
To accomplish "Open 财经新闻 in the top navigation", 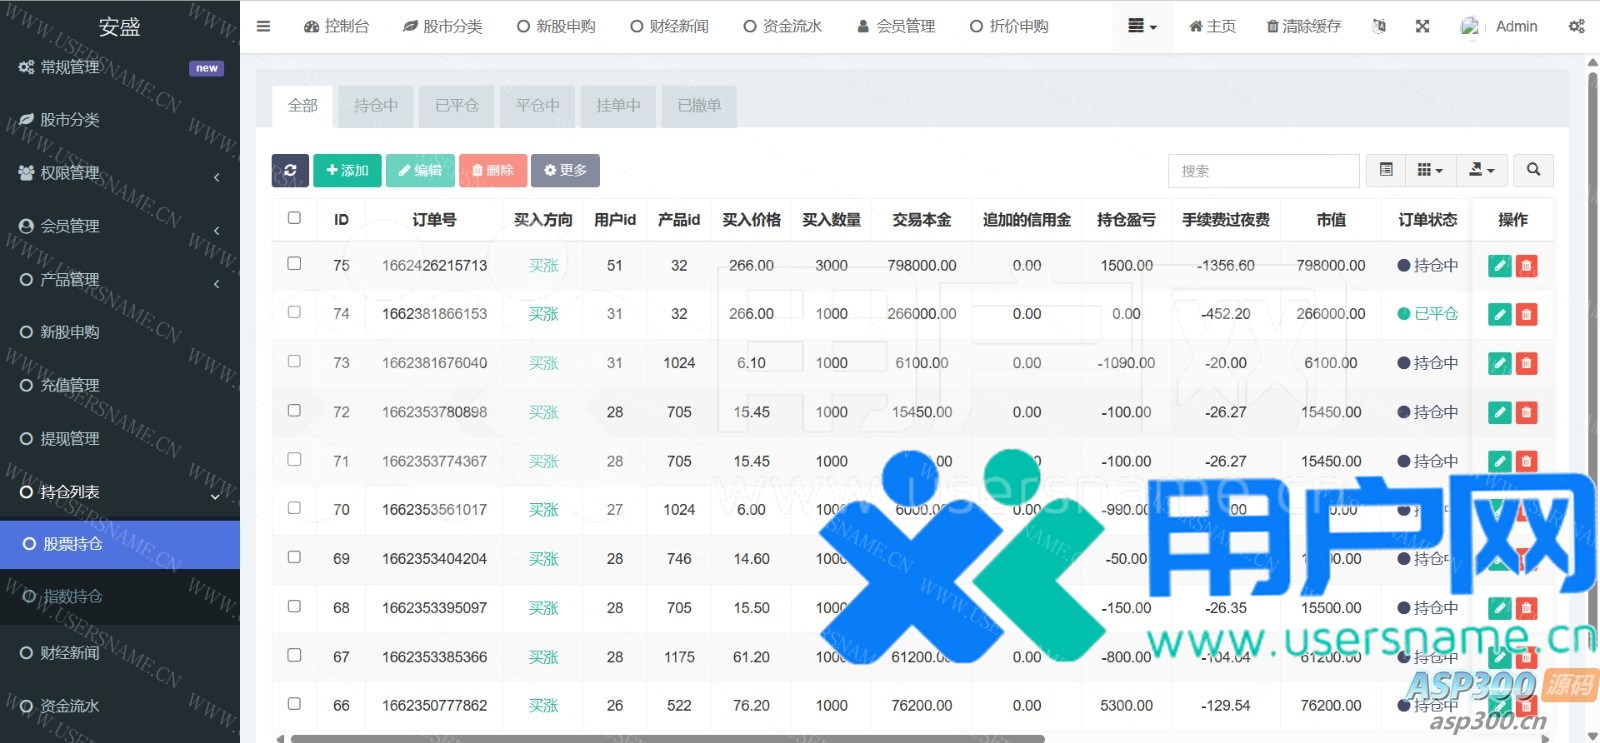I will pos(669,26).
